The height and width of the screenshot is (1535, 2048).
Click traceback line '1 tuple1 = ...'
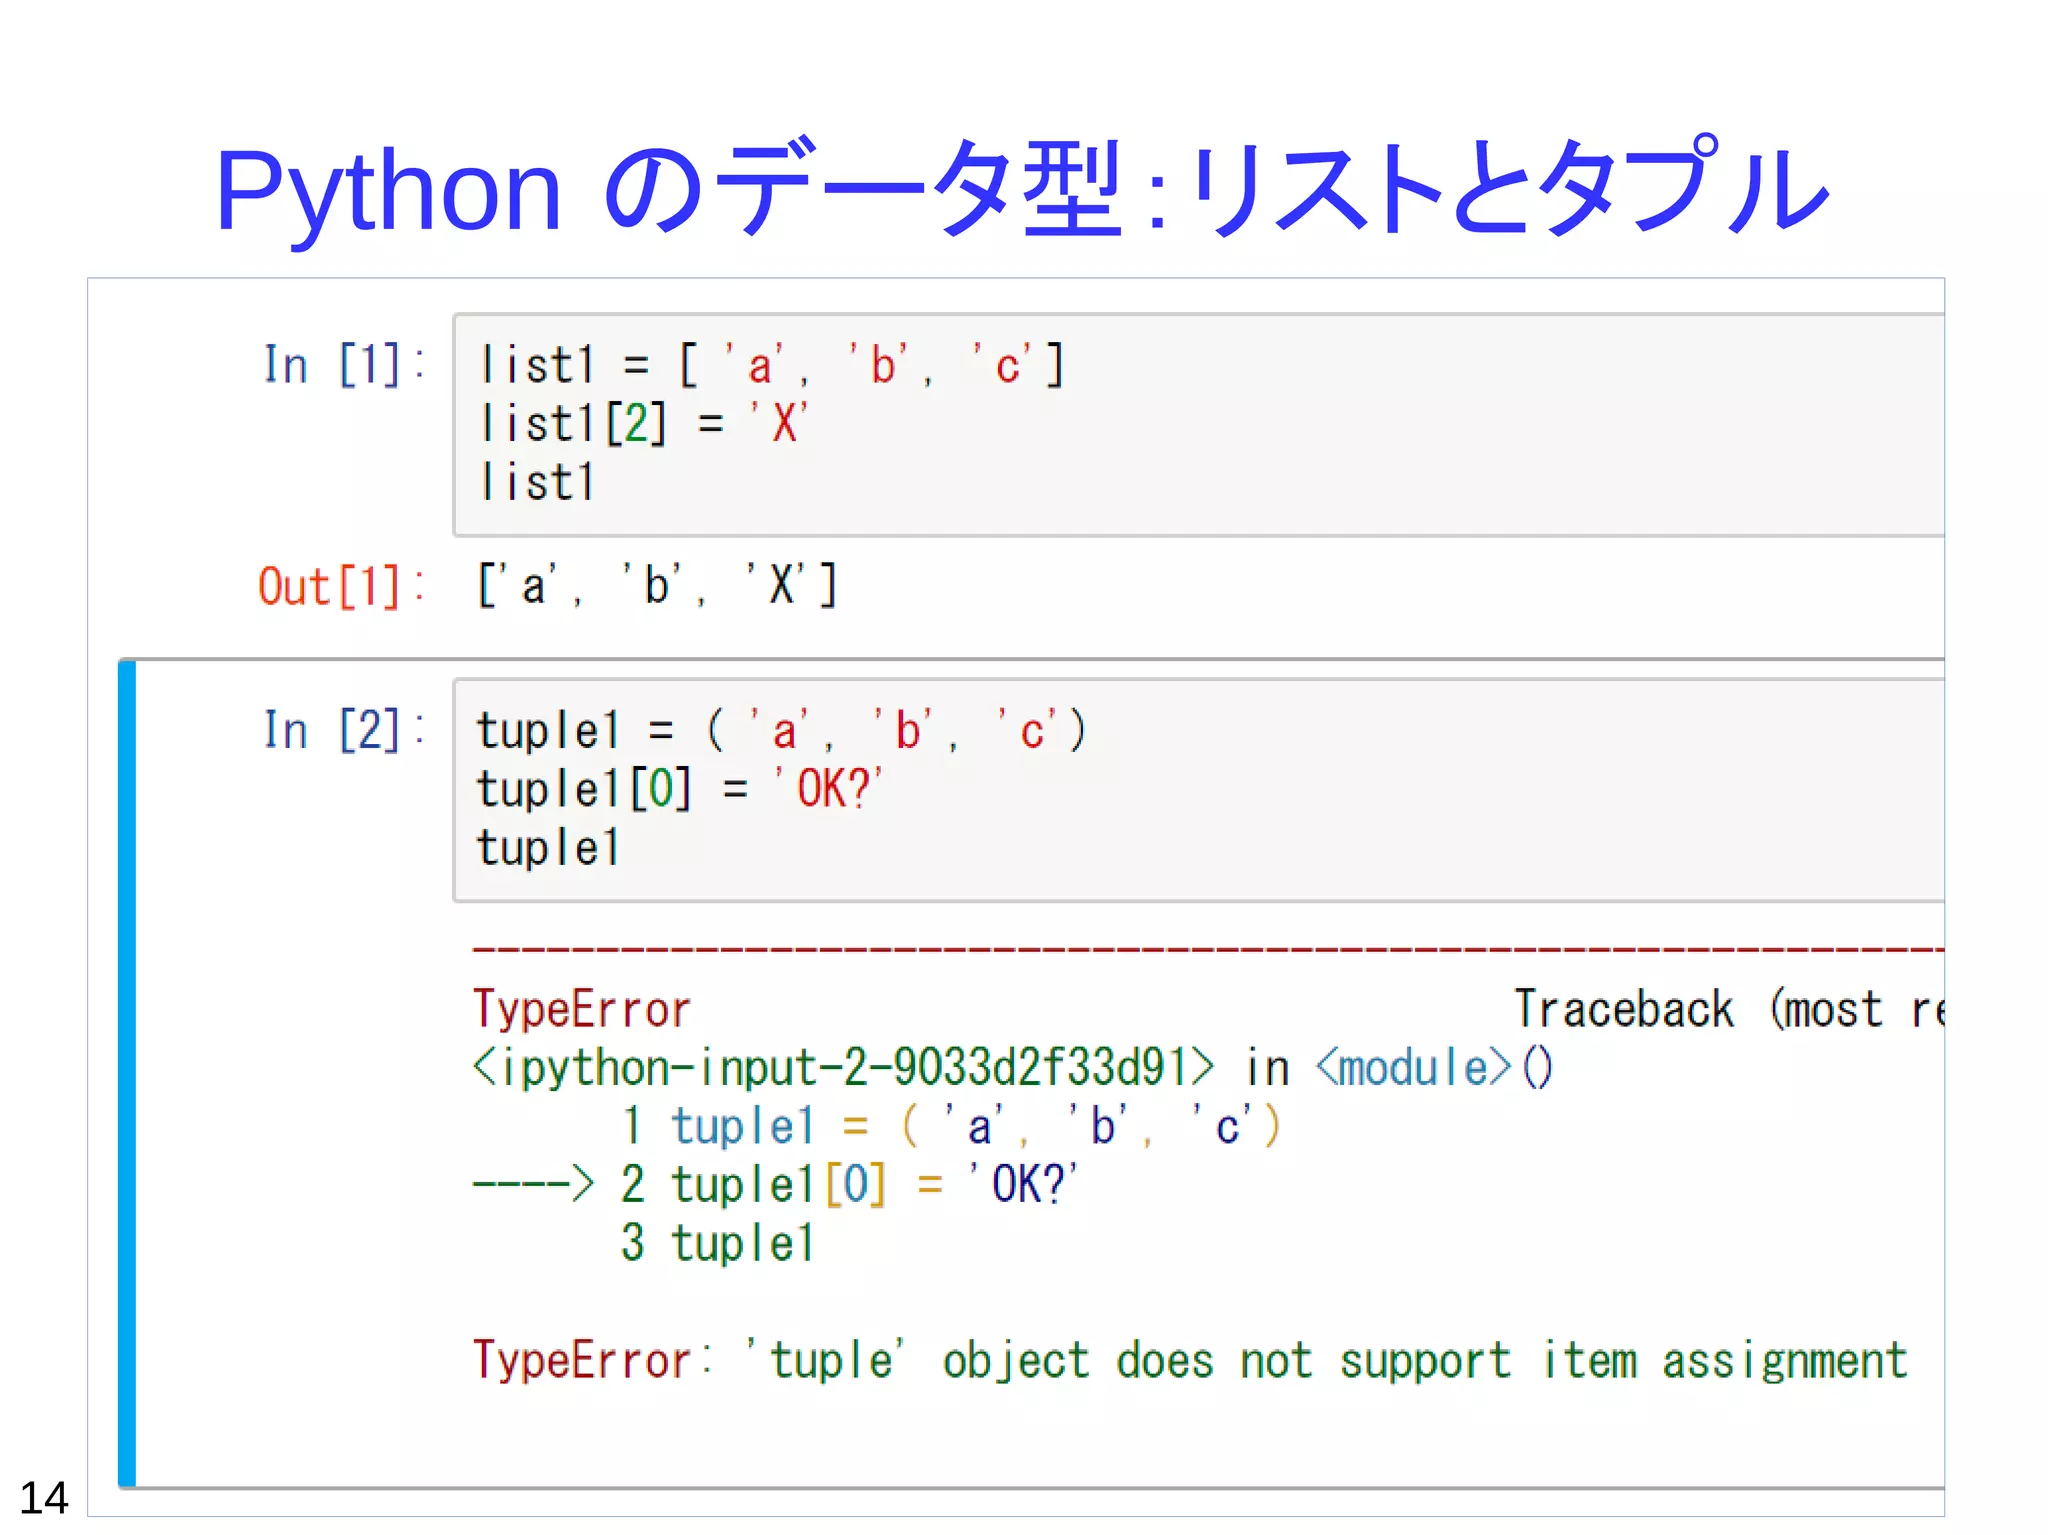[x=950, y=1126]
